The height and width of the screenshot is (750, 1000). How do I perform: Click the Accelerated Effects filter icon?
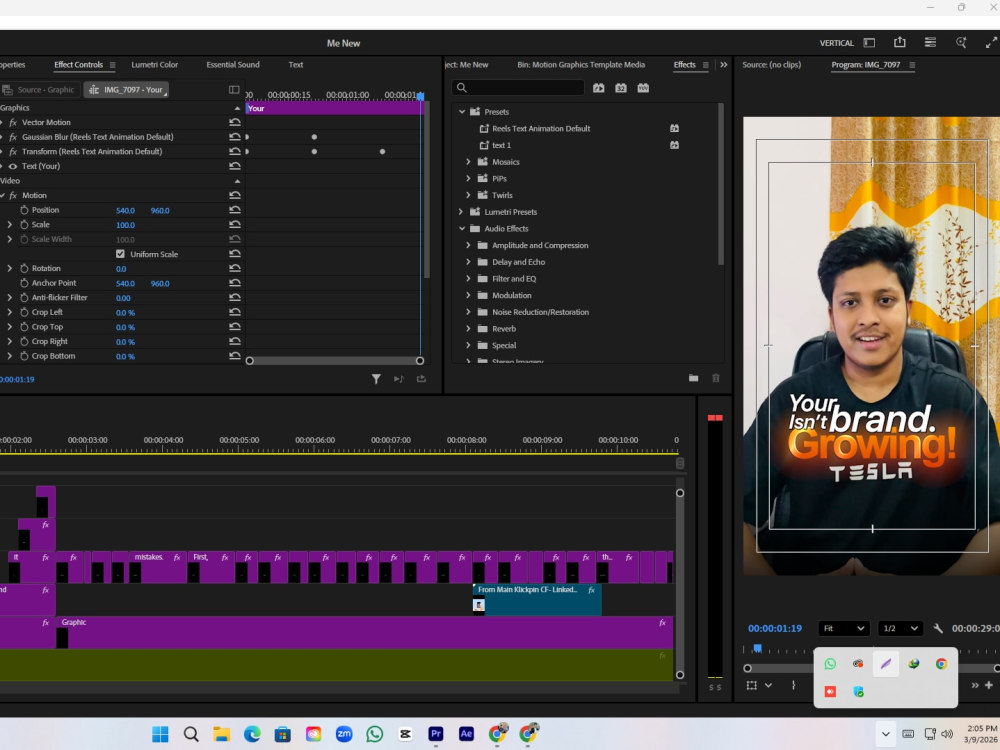pos(598,88)
